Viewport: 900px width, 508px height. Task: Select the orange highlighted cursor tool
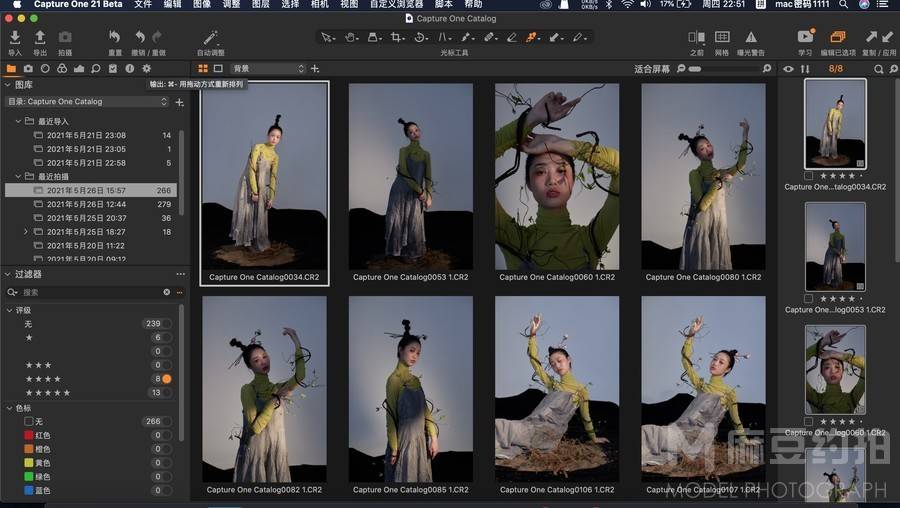[x=532, y=37]
